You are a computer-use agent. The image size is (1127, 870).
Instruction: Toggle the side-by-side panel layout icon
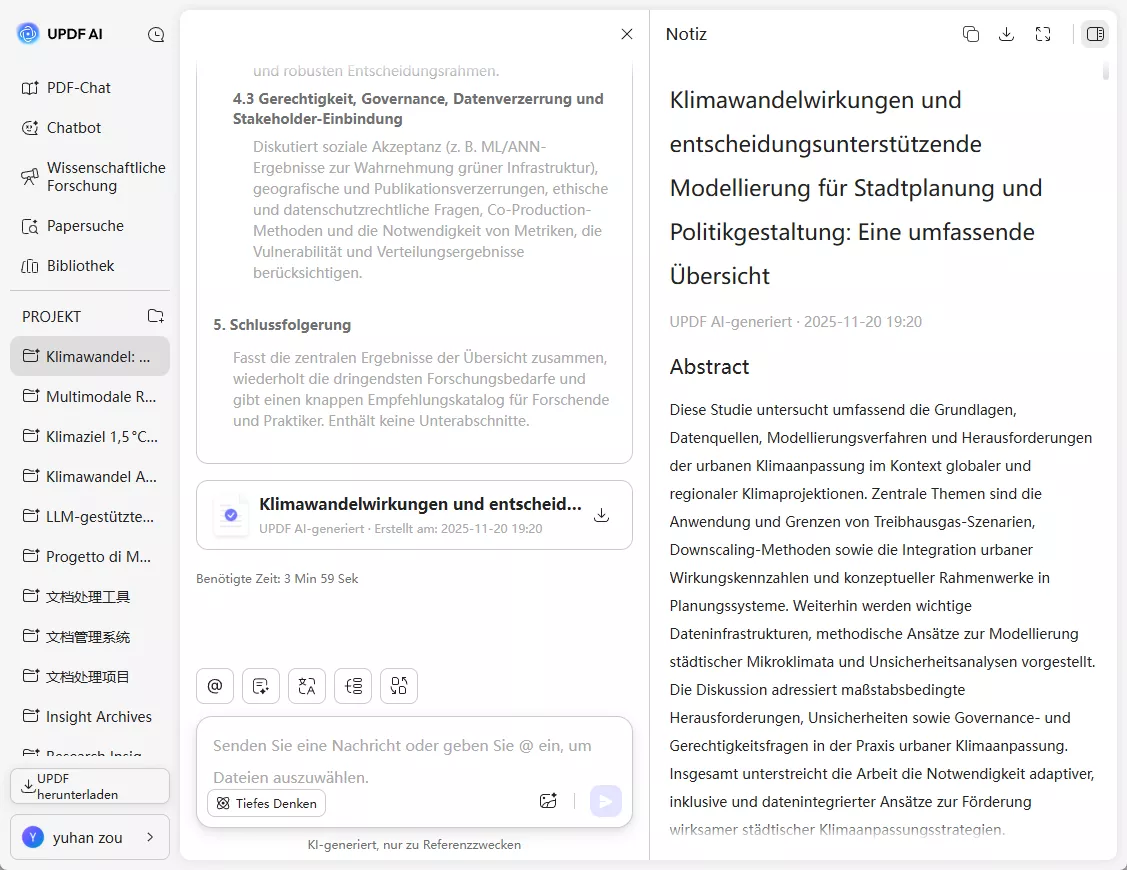click(1095, 33)
